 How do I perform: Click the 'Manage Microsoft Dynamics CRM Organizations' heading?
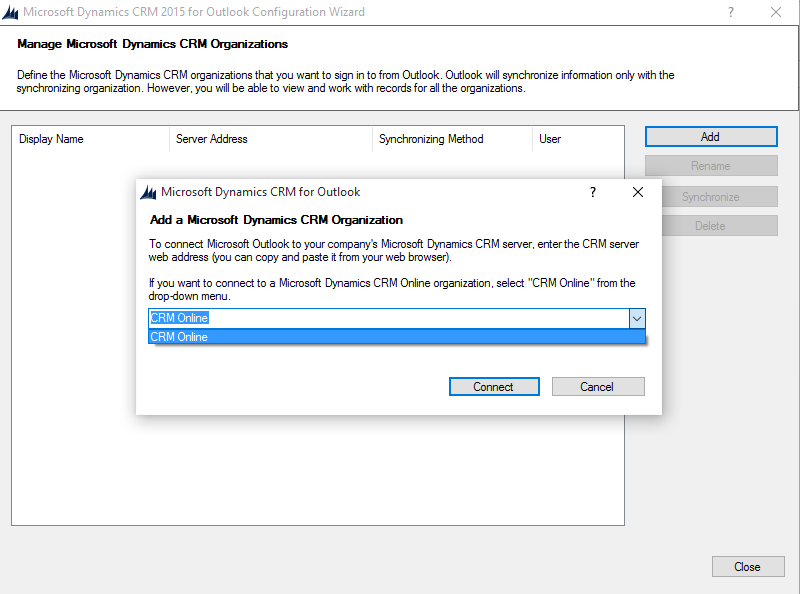(x=153, y=44)
